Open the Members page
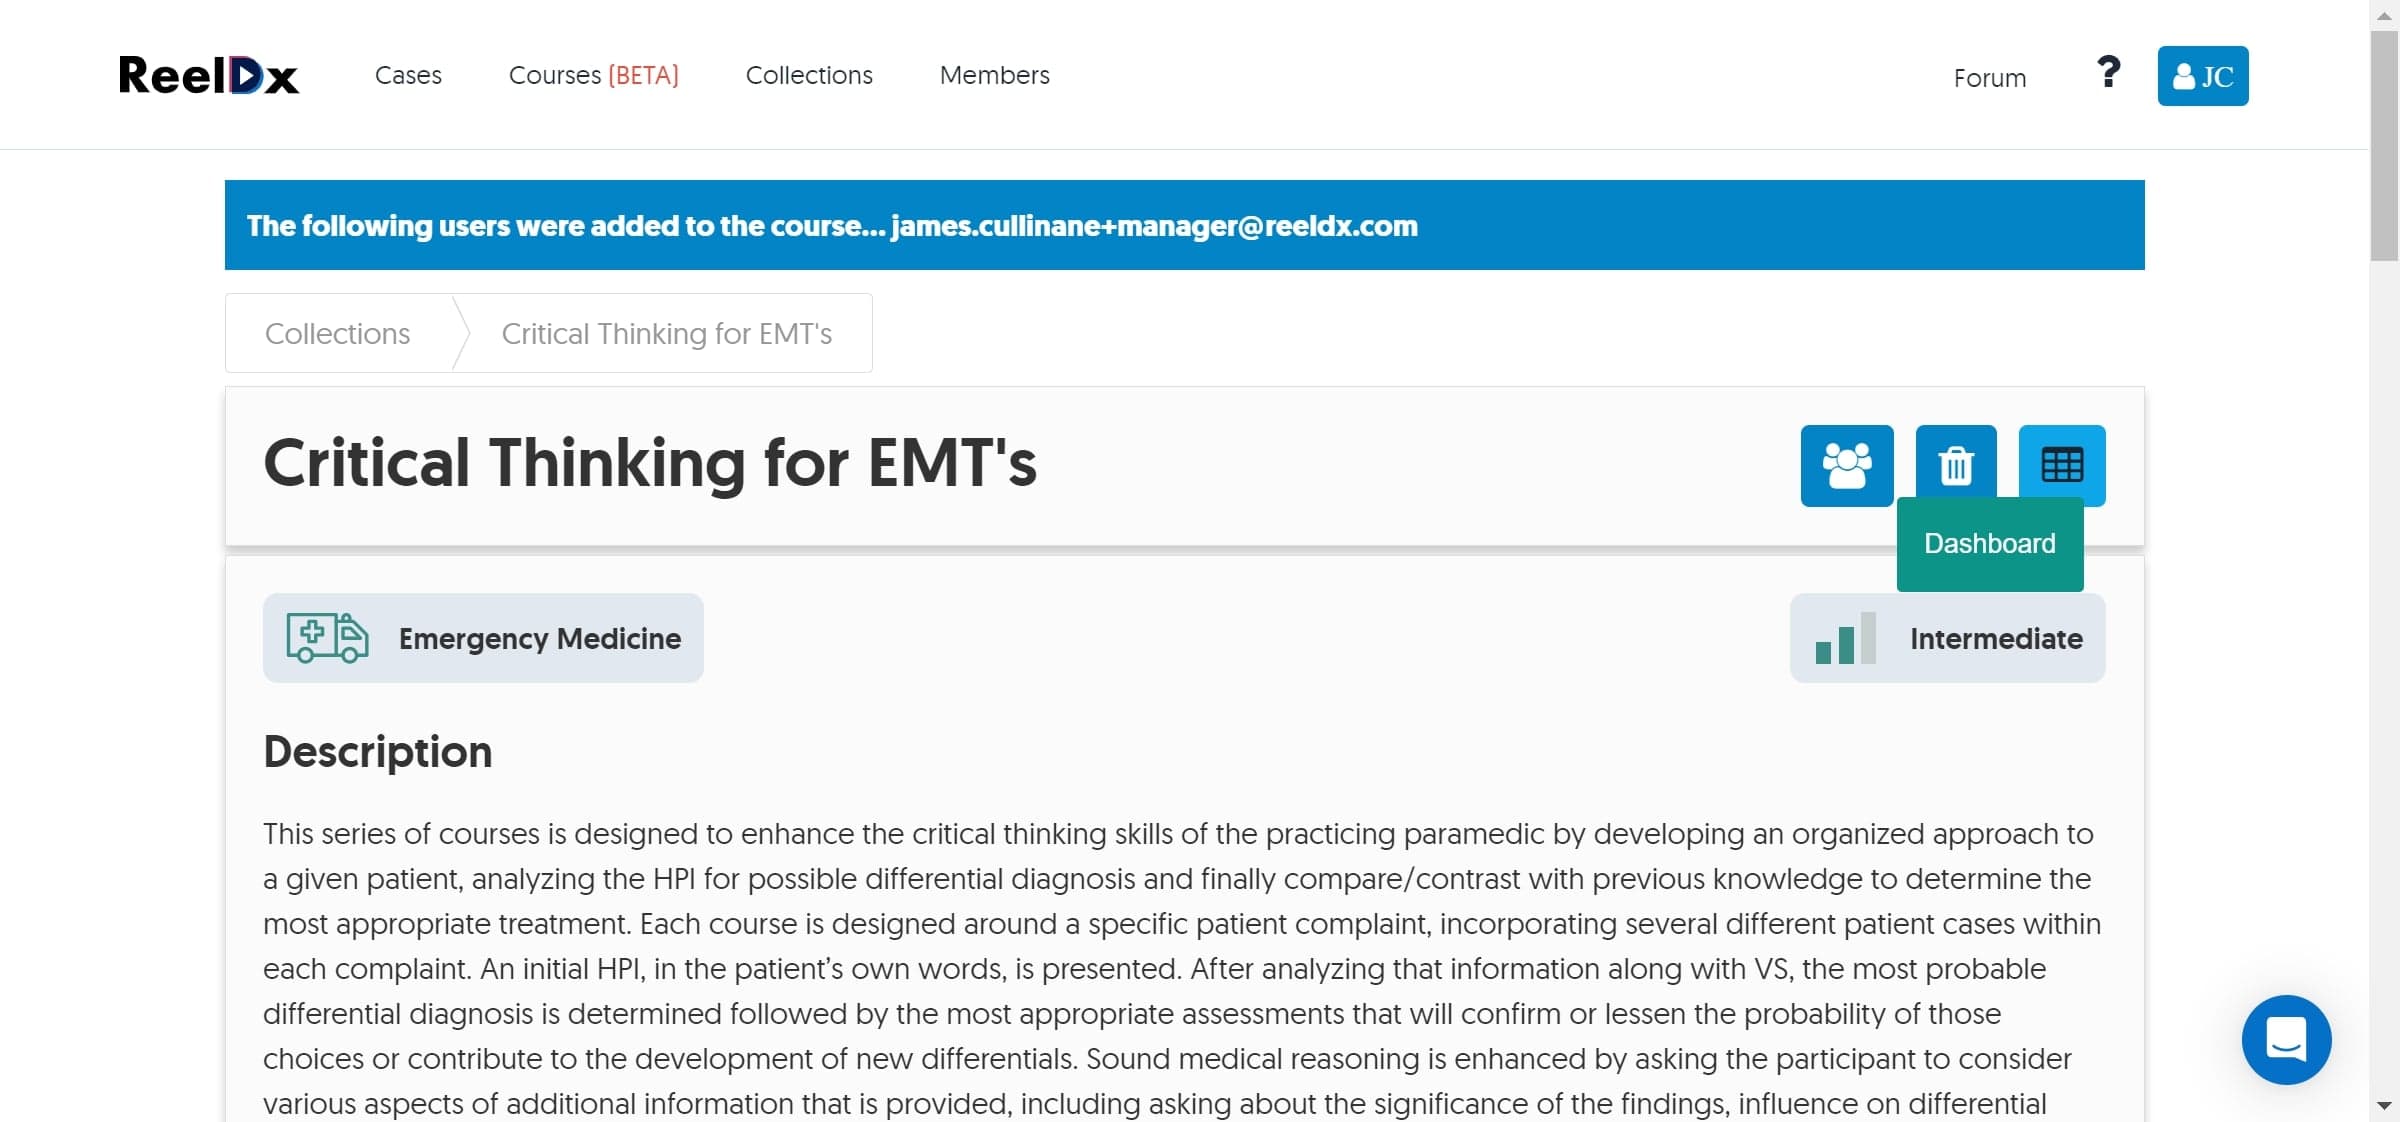The width and height of the screenshot is (2400, 1122). tap(995, 75)
